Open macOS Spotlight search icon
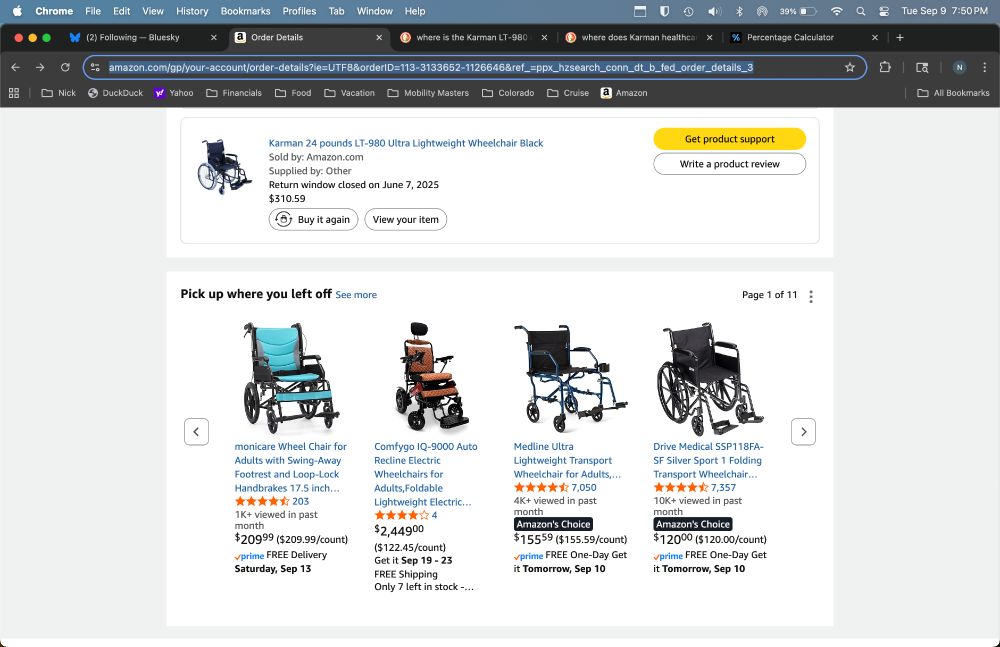The image size is (1000, 647). pyautogui.click(x=860, y=11)
